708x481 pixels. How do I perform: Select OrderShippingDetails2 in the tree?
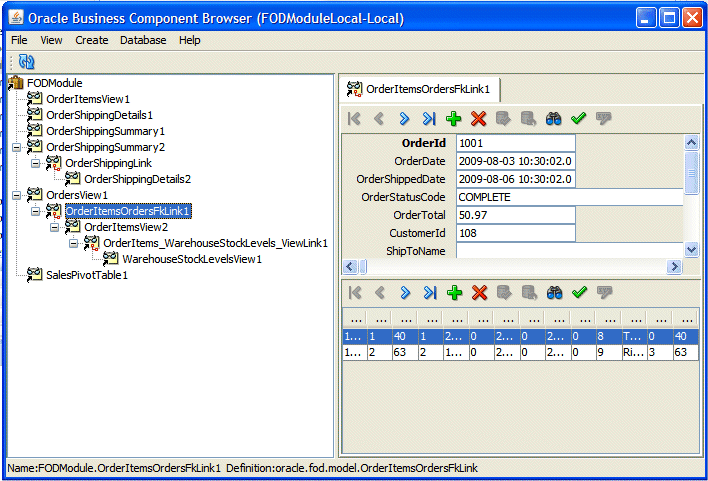138,179
